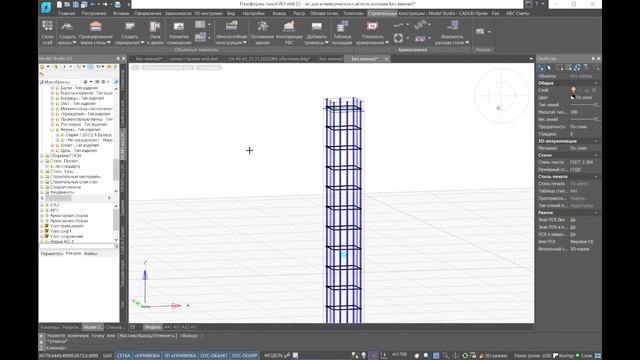
Task: Toggle ОТС-ПОЛЯР polar tracking
Action: tap(244, 356)
